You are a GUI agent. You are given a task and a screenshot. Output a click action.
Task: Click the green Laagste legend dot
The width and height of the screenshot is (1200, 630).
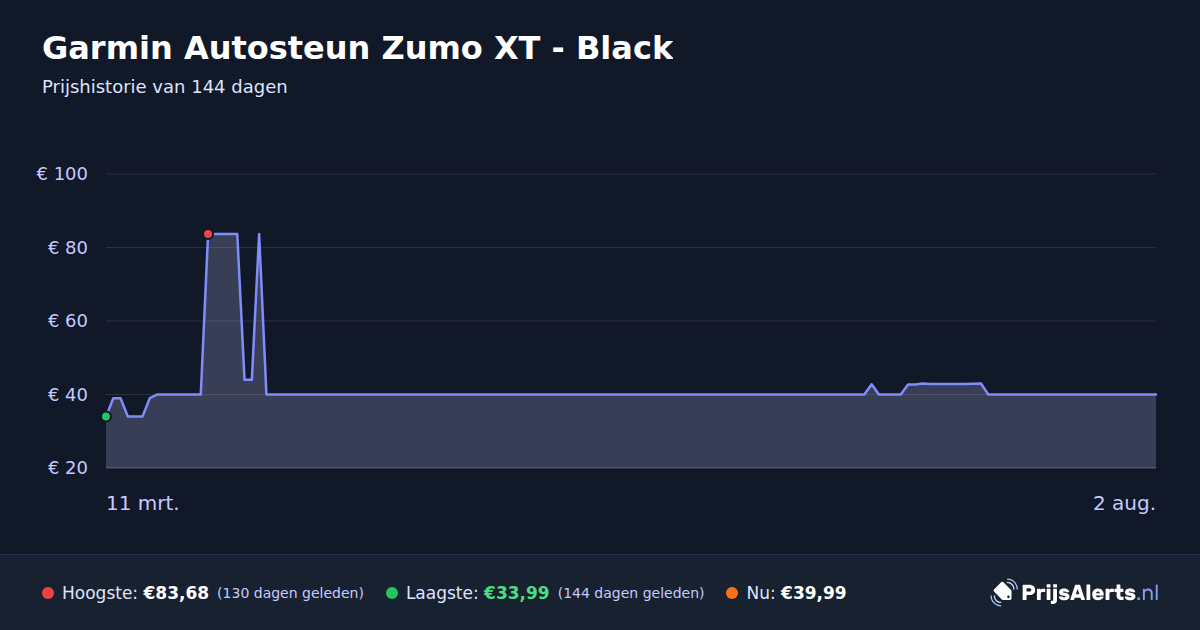[392, 593]
